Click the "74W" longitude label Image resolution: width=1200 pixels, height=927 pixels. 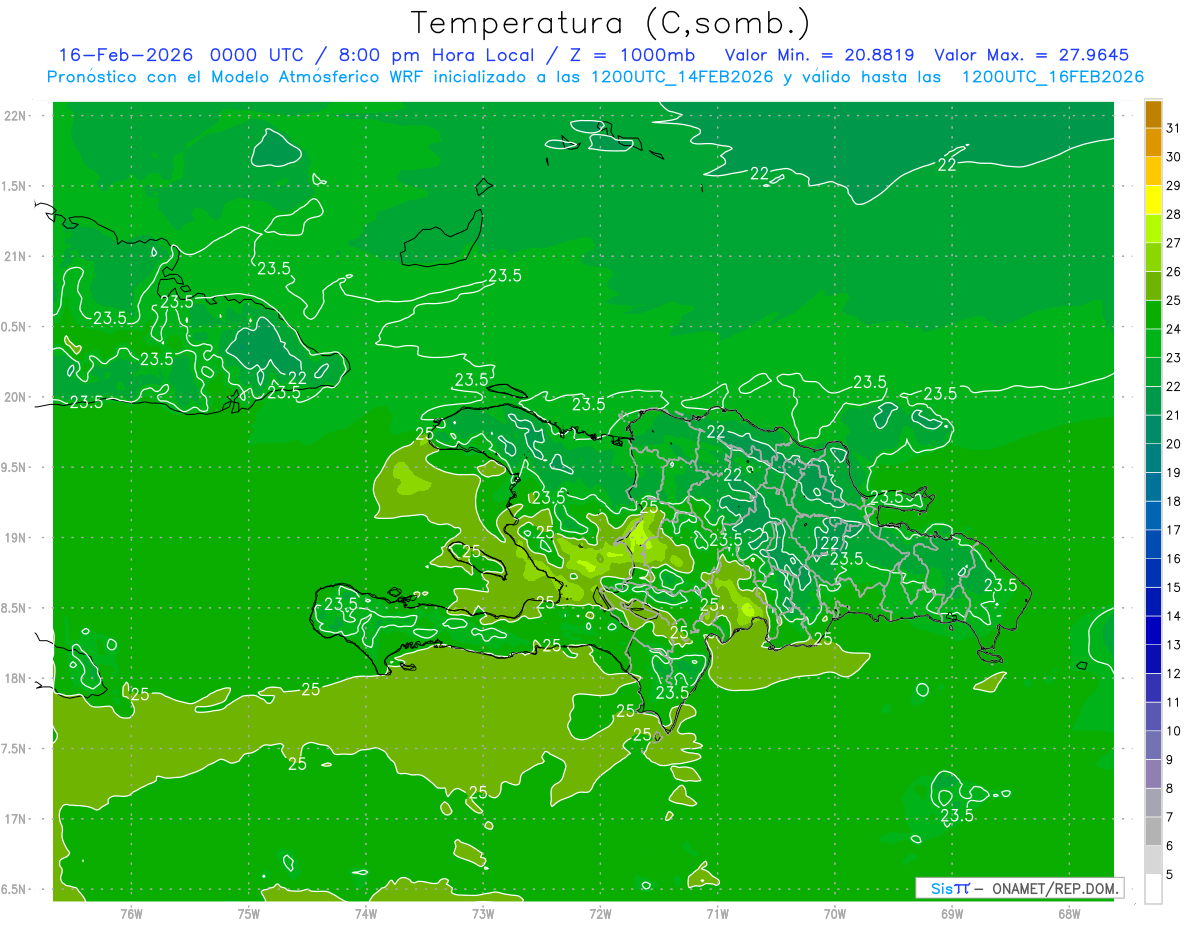(366, 914)
